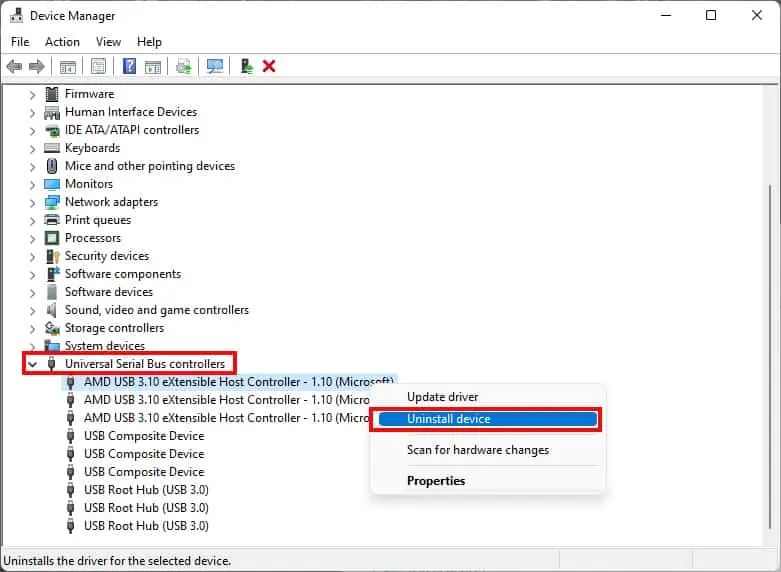Select the Processors chip icon

point(52,238)
